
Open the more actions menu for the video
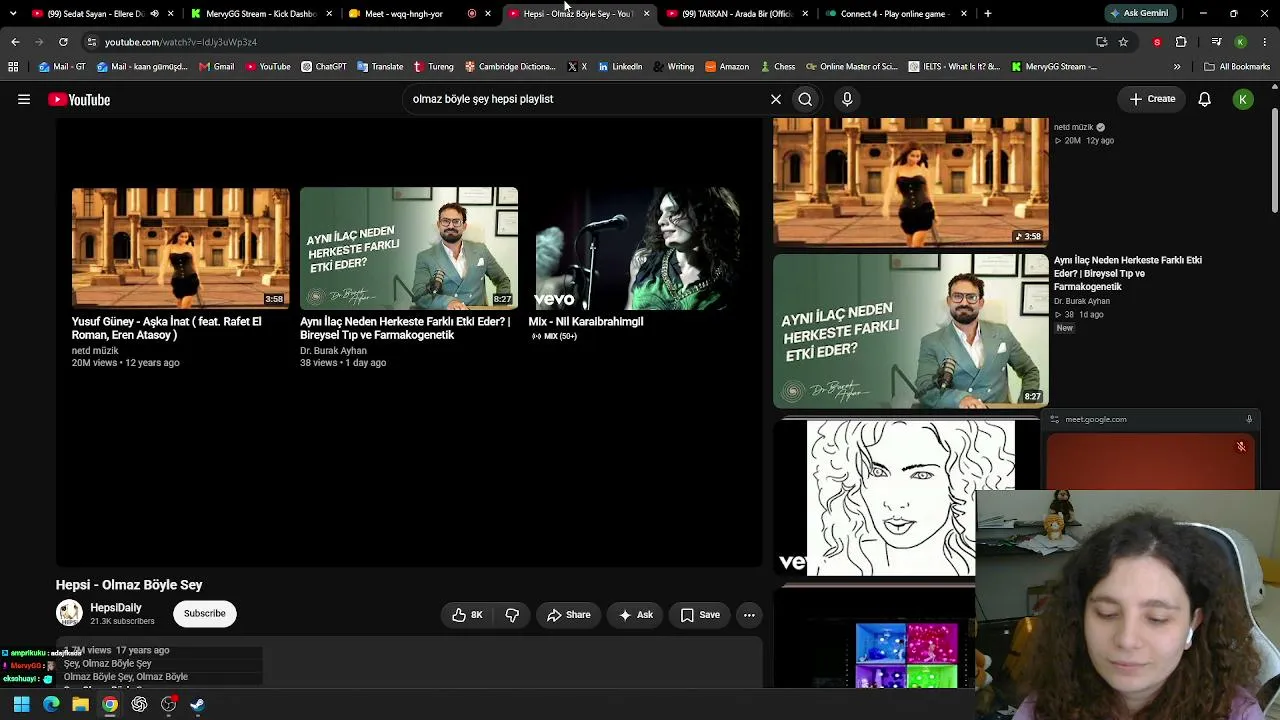pyautogui.click(x=749, y=615)
